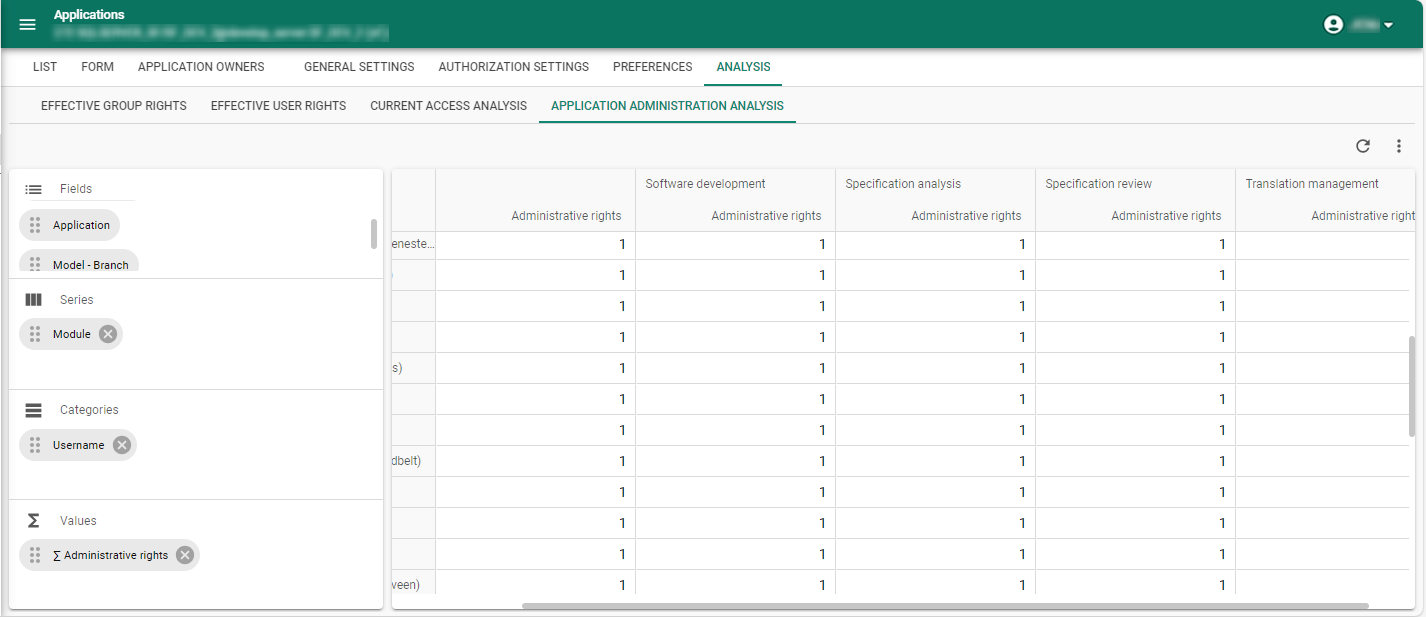This screenshot has height=617, width=1426.
Task: Grab the Model - Branch drag handle
Action: pos(35,264)
